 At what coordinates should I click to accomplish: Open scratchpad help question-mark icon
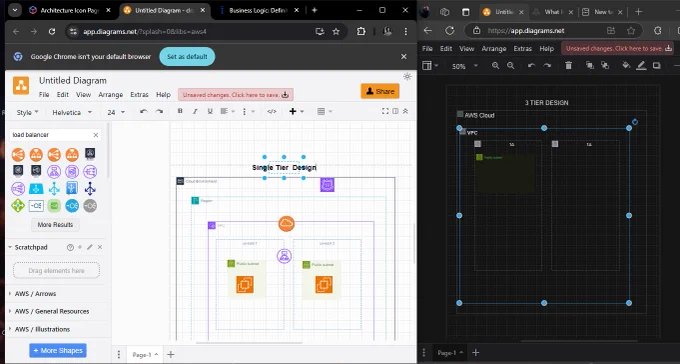(x=70, y=247)
